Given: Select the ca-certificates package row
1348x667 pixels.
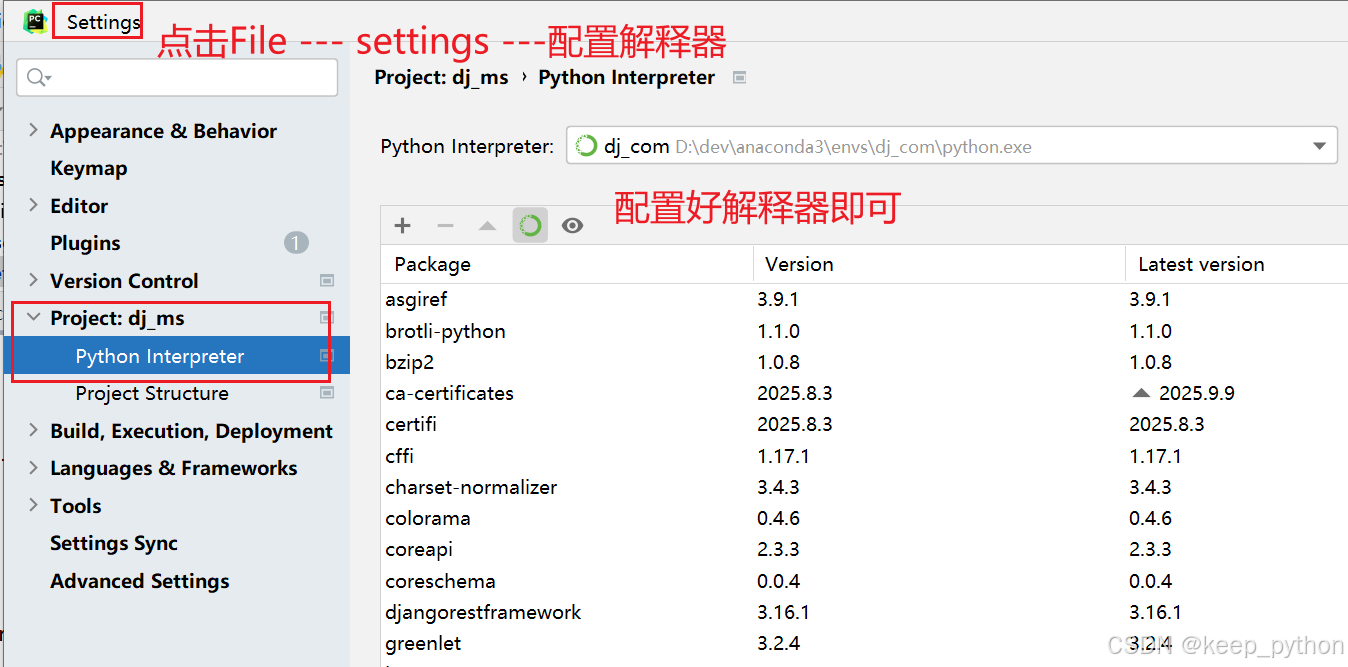Looking at the screenshot, I should (x=864, y=393).
